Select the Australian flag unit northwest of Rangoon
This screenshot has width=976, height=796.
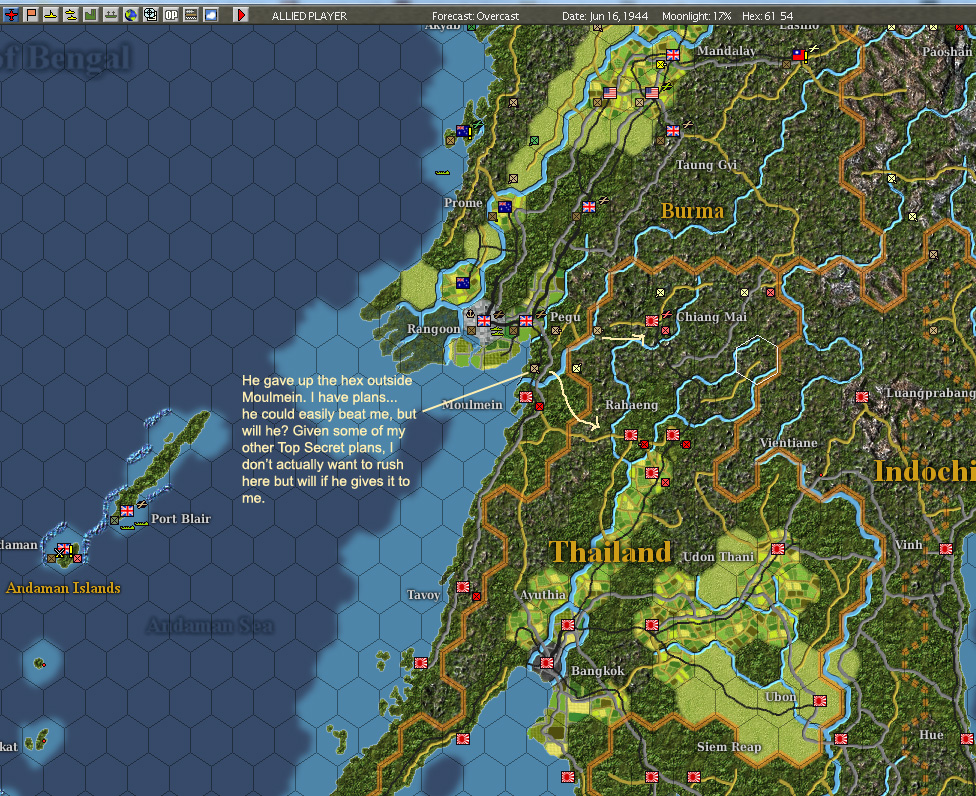click(x=462, y=283)
